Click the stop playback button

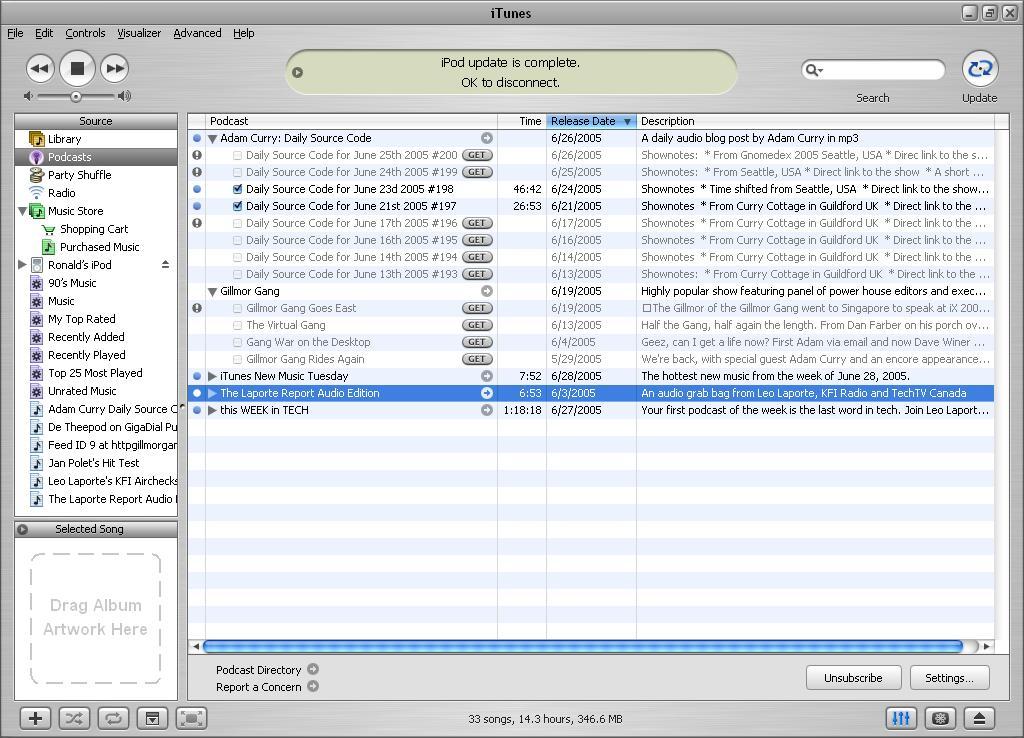tap(77, 68)
